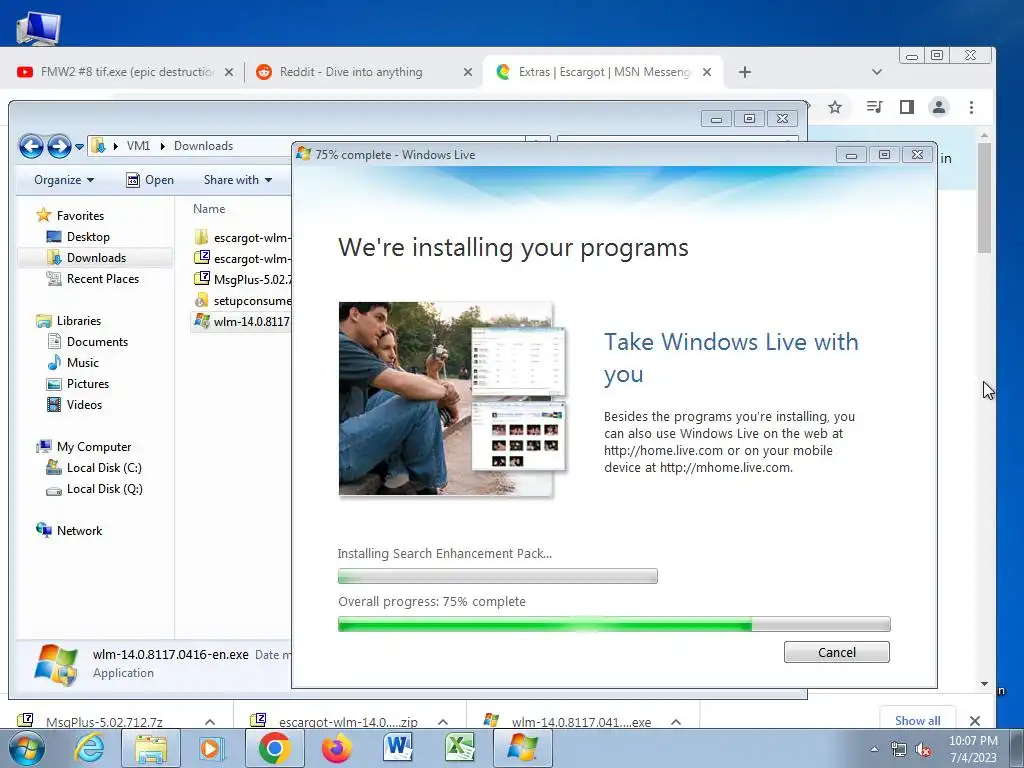Go forward in Explorer window
Viewport: 1024px width, 768px height.
[59, 146]
